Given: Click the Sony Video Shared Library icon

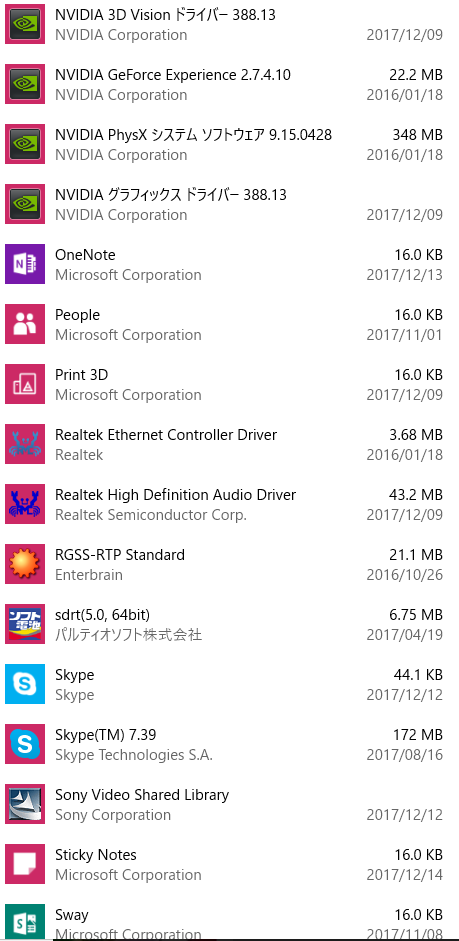Looking at the screenshot, I should (25, 804).
